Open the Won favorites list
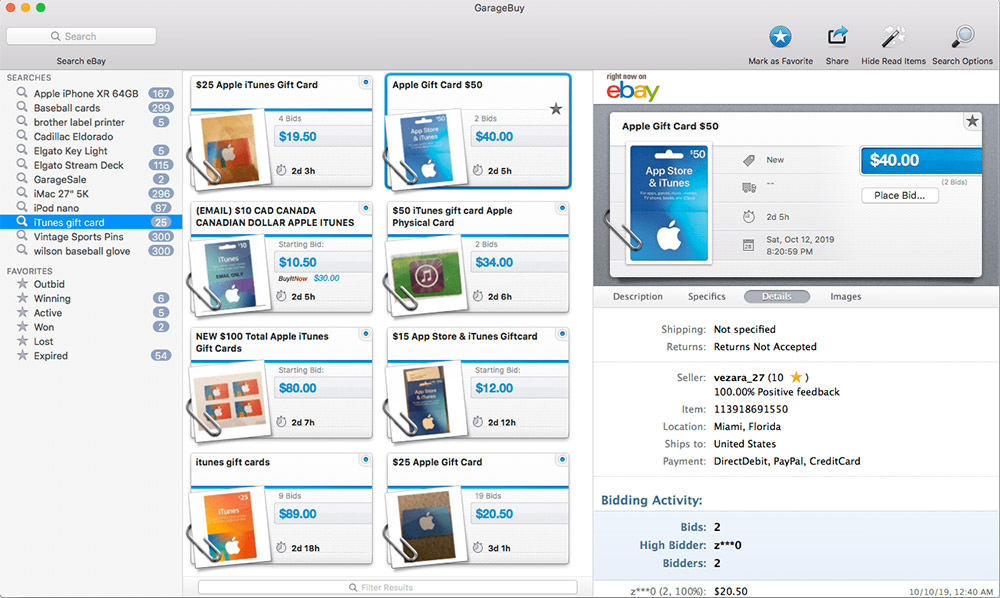 point(91,327)
